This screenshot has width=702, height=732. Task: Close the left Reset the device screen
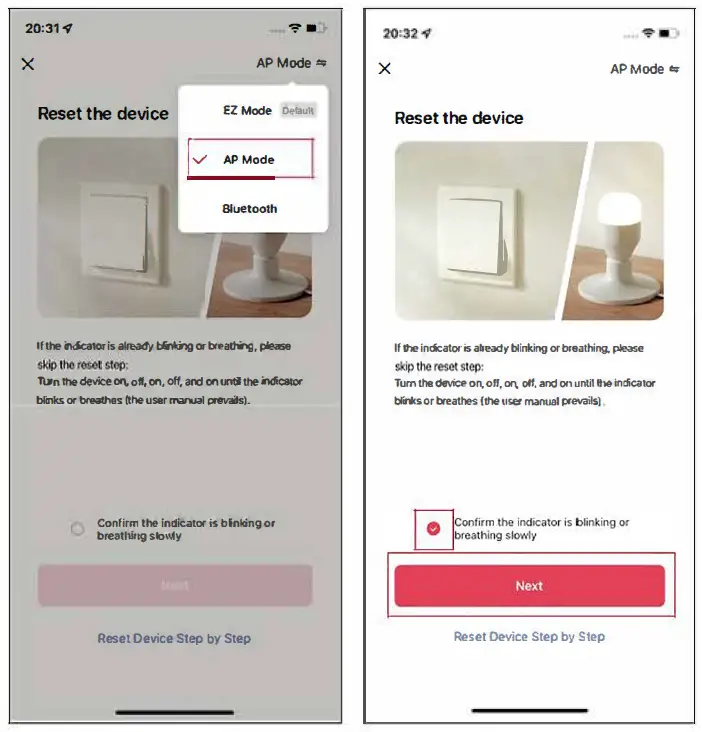(x=28, y=64)
